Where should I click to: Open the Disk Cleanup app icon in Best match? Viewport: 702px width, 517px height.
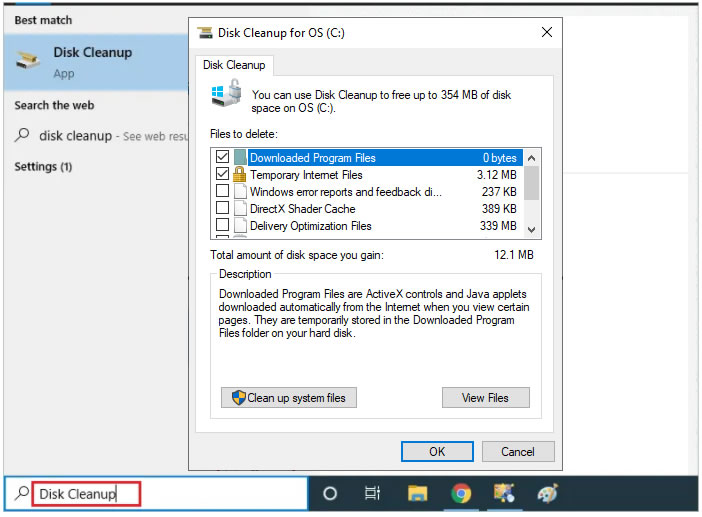point(28,60)
